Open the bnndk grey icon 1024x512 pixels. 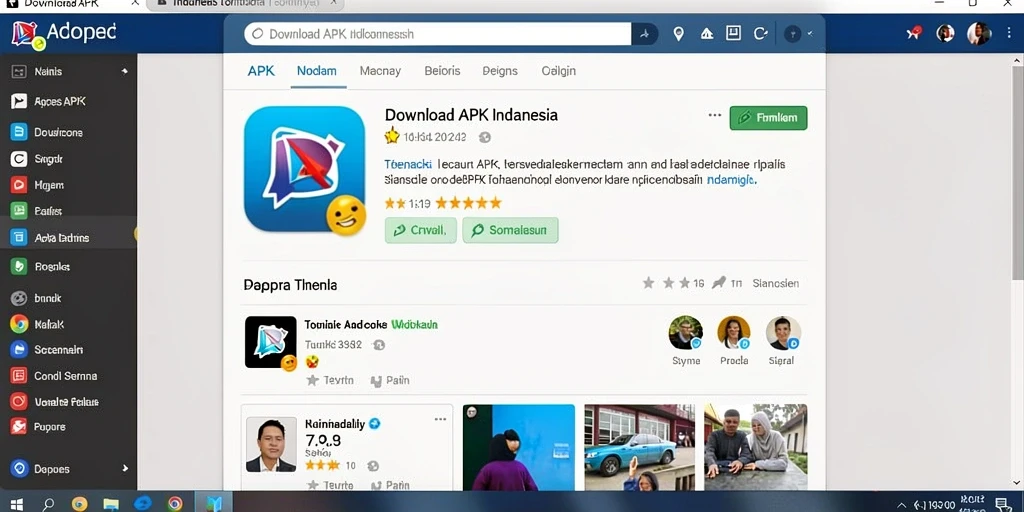coord(19,298)
